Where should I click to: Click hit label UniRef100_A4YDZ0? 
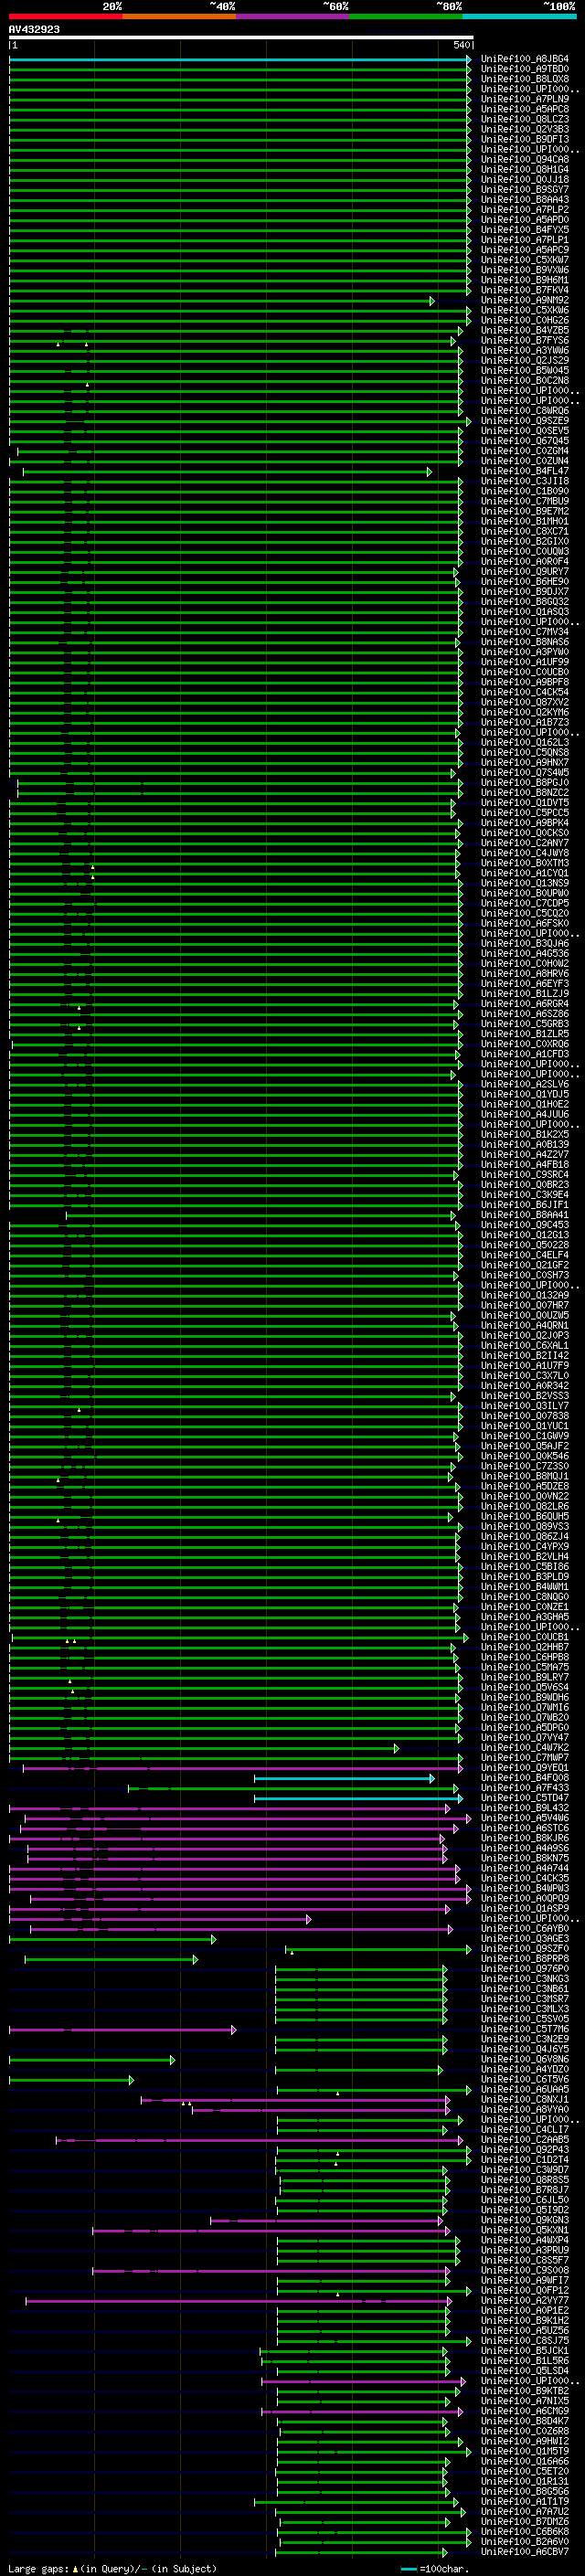point(525,2069)
